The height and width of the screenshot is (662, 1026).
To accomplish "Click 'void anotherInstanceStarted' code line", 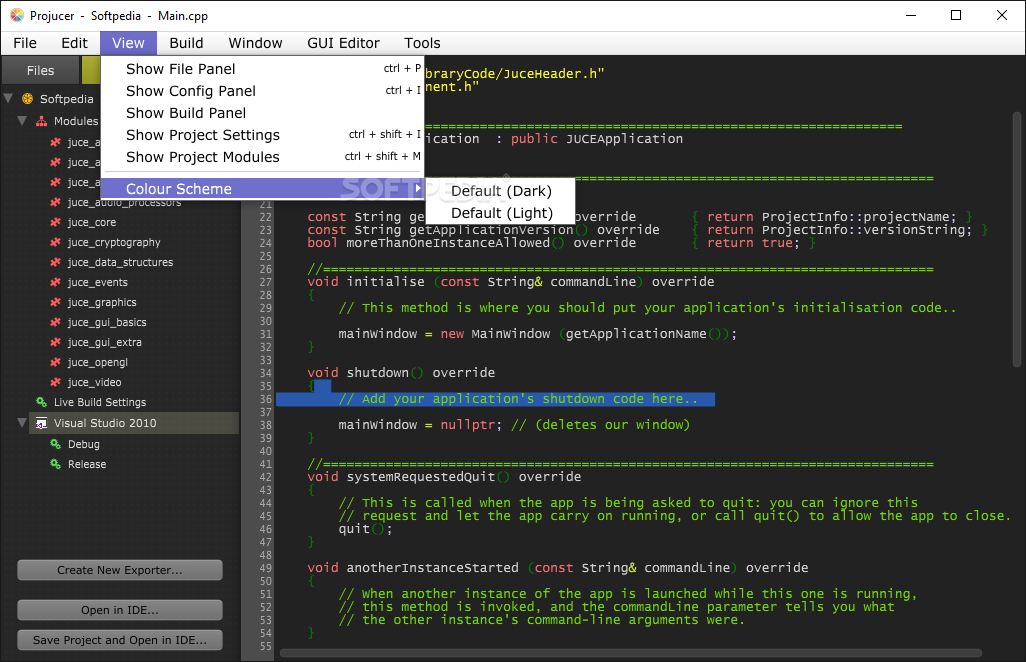I will coord(557,568).
